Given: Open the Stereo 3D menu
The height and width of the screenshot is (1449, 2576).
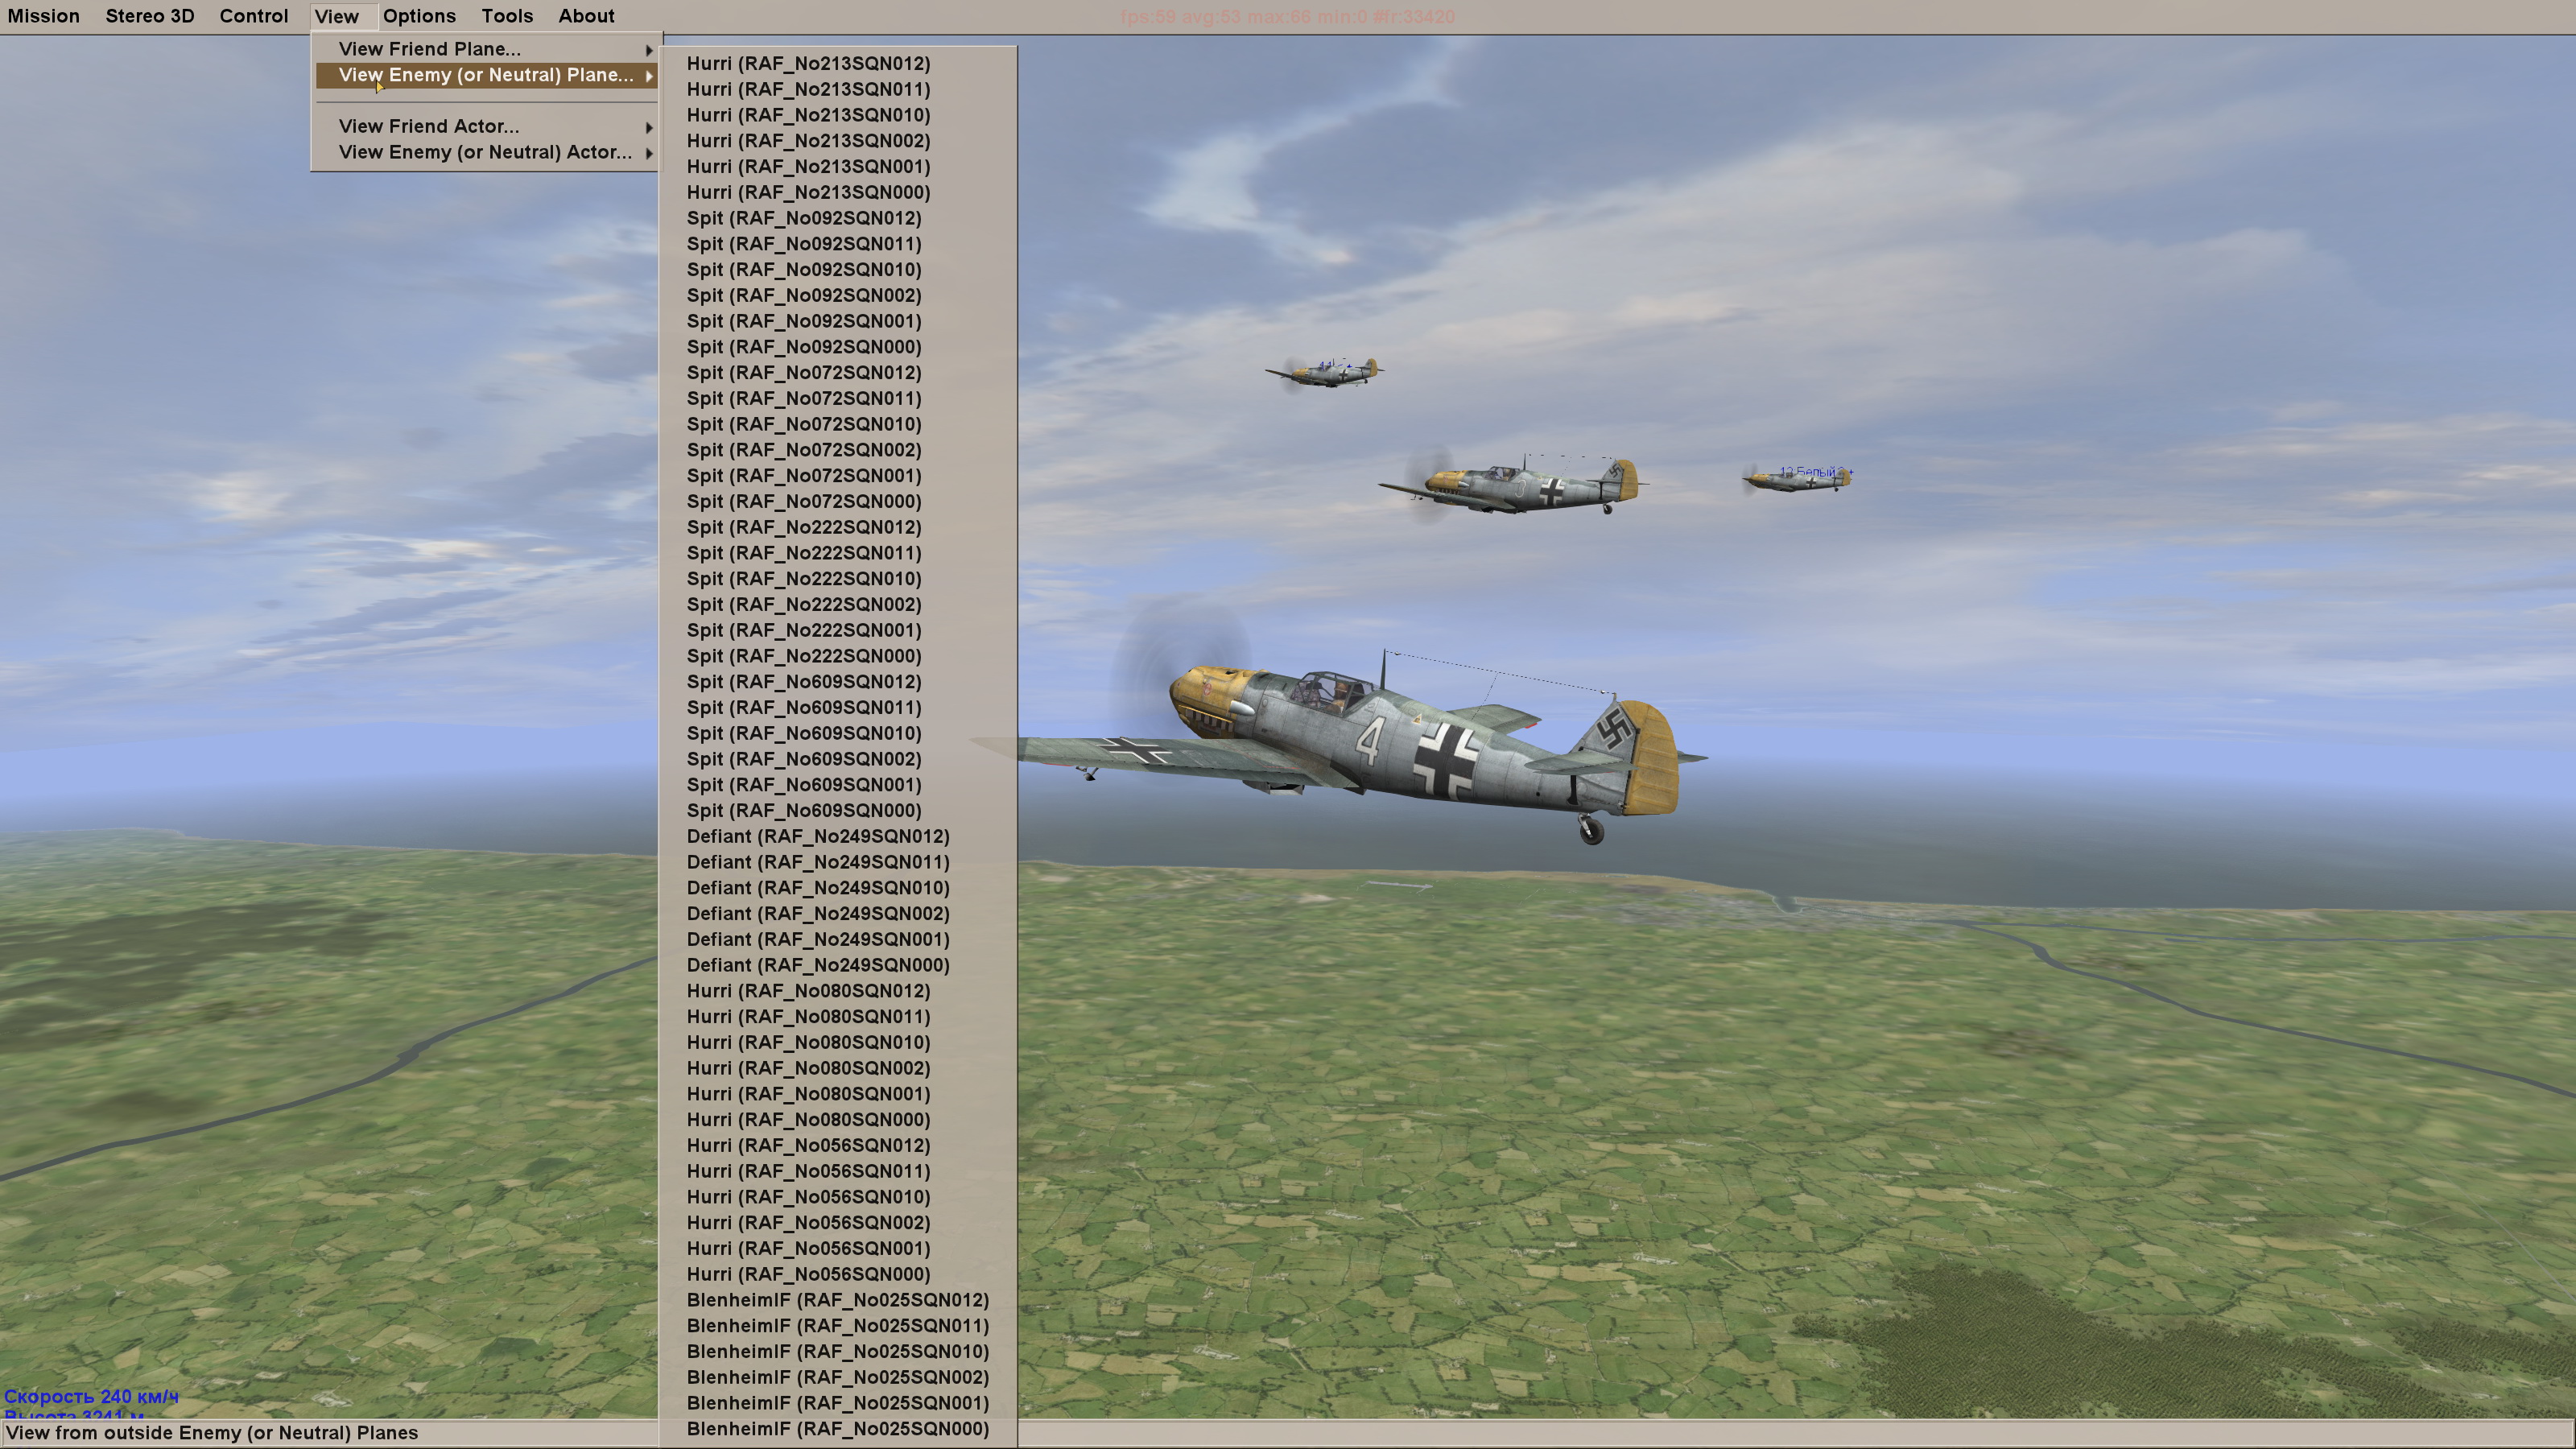Looking at the screenshot, I should coord(150,16).
